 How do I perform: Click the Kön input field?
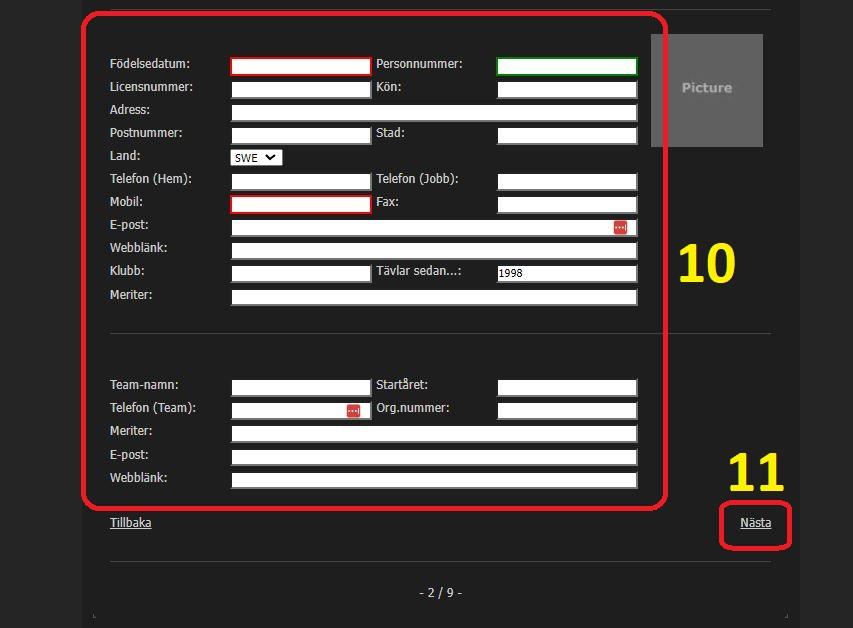566,90
